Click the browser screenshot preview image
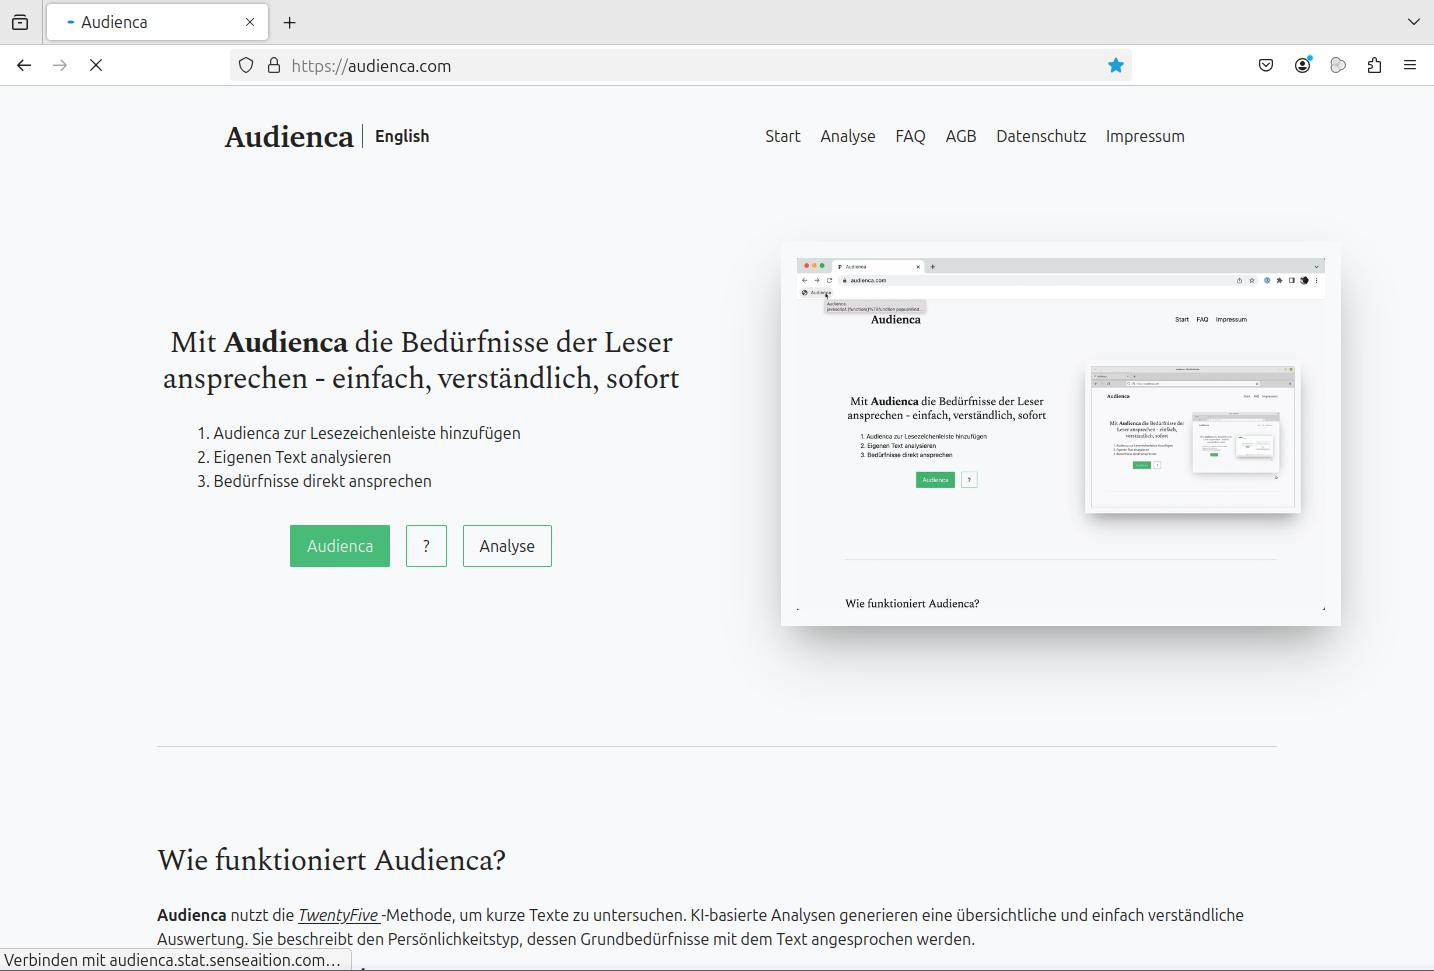This screenshot has width=1434, height=971. (1061, 434)
